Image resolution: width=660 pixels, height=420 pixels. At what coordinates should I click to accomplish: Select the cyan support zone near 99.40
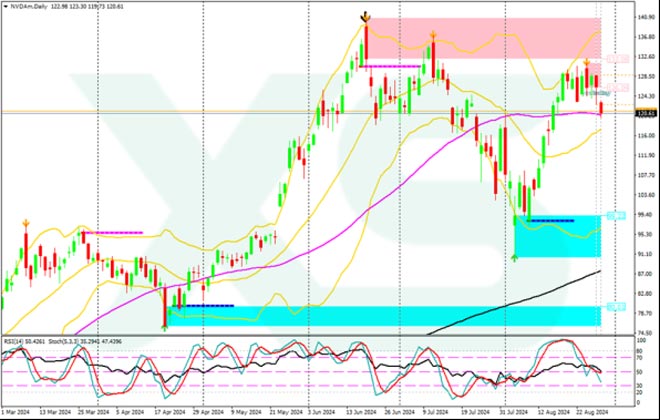555,235
